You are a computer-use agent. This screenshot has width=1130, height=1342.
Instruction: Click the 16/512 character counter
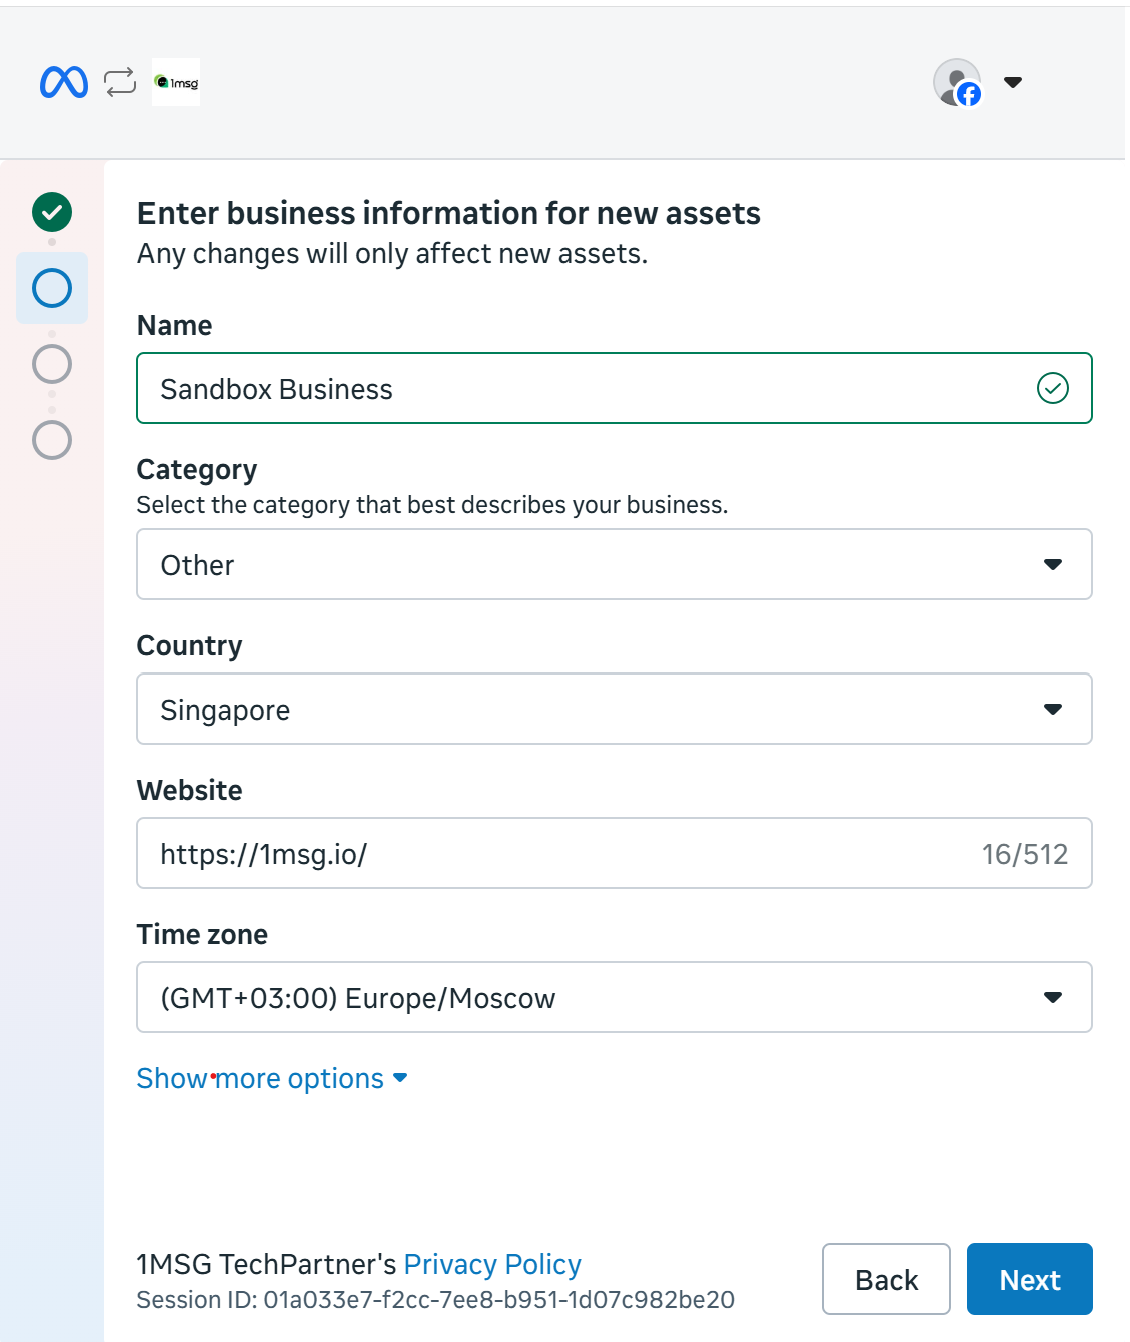tap(1025, 854)
